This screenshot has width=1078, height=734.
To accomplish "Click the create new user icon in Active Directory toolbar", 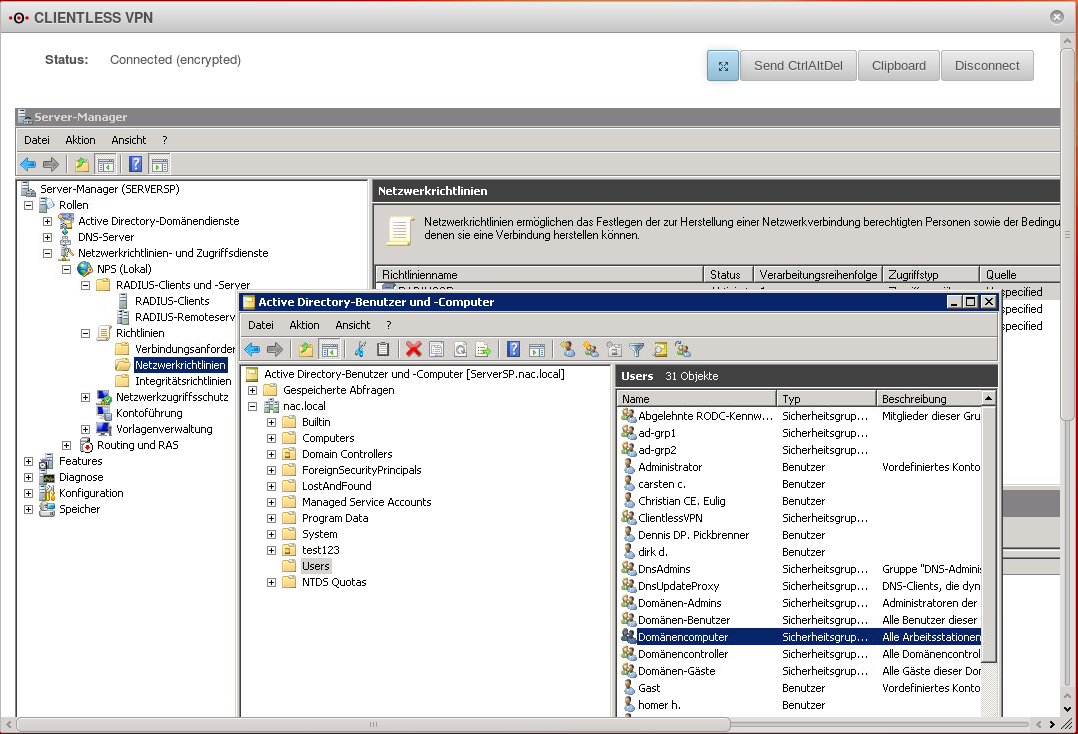I will coord(568,349).
